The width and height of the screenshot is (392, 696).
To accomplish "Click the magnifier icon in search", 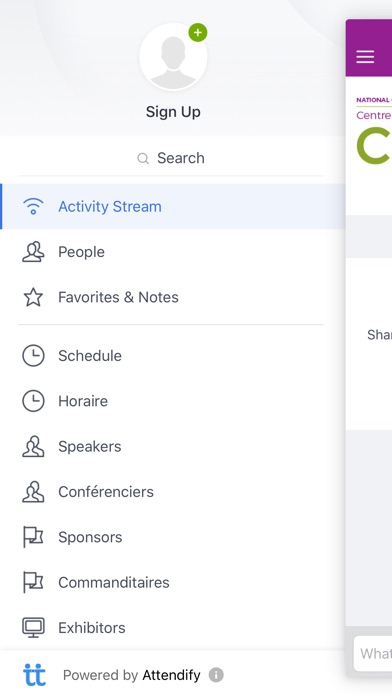I will point(143,158).
